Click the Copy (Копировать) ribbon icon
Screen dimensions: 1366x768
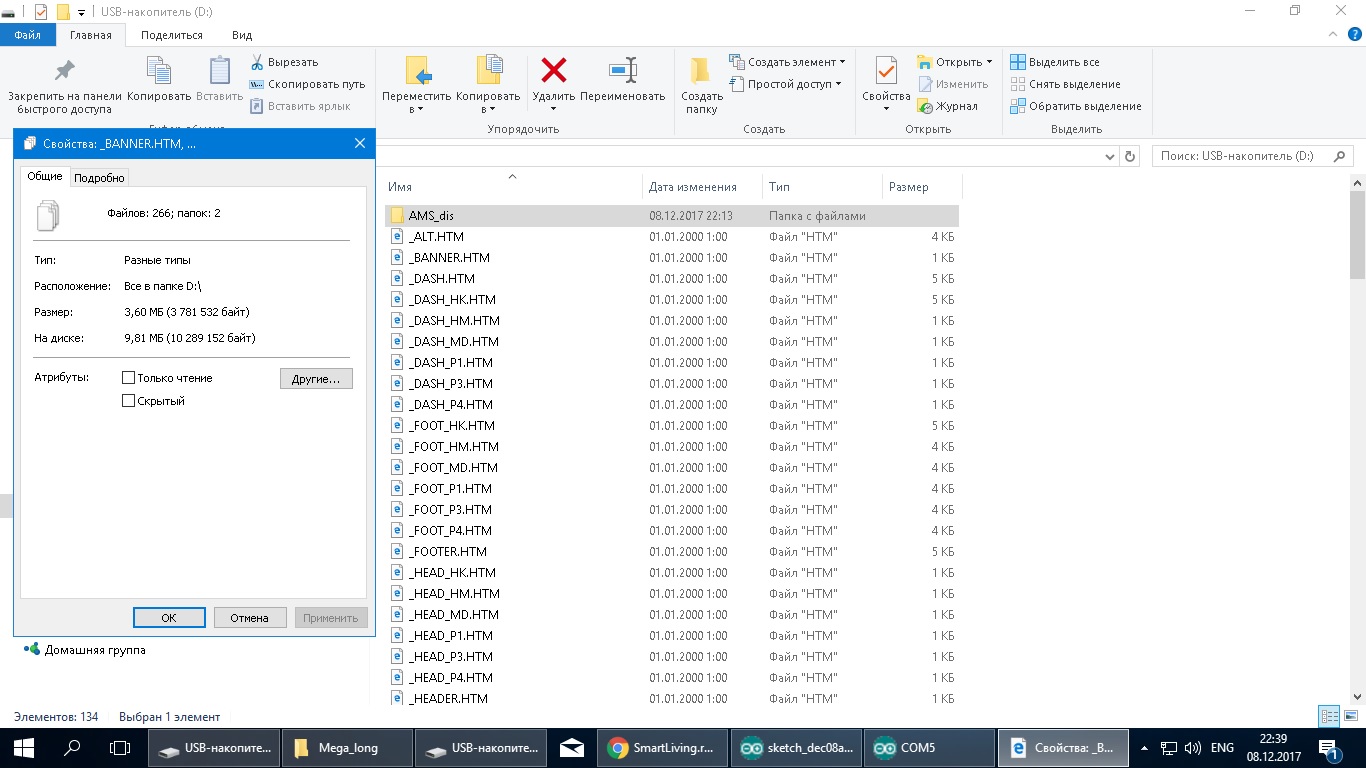[x=159, y=71]
